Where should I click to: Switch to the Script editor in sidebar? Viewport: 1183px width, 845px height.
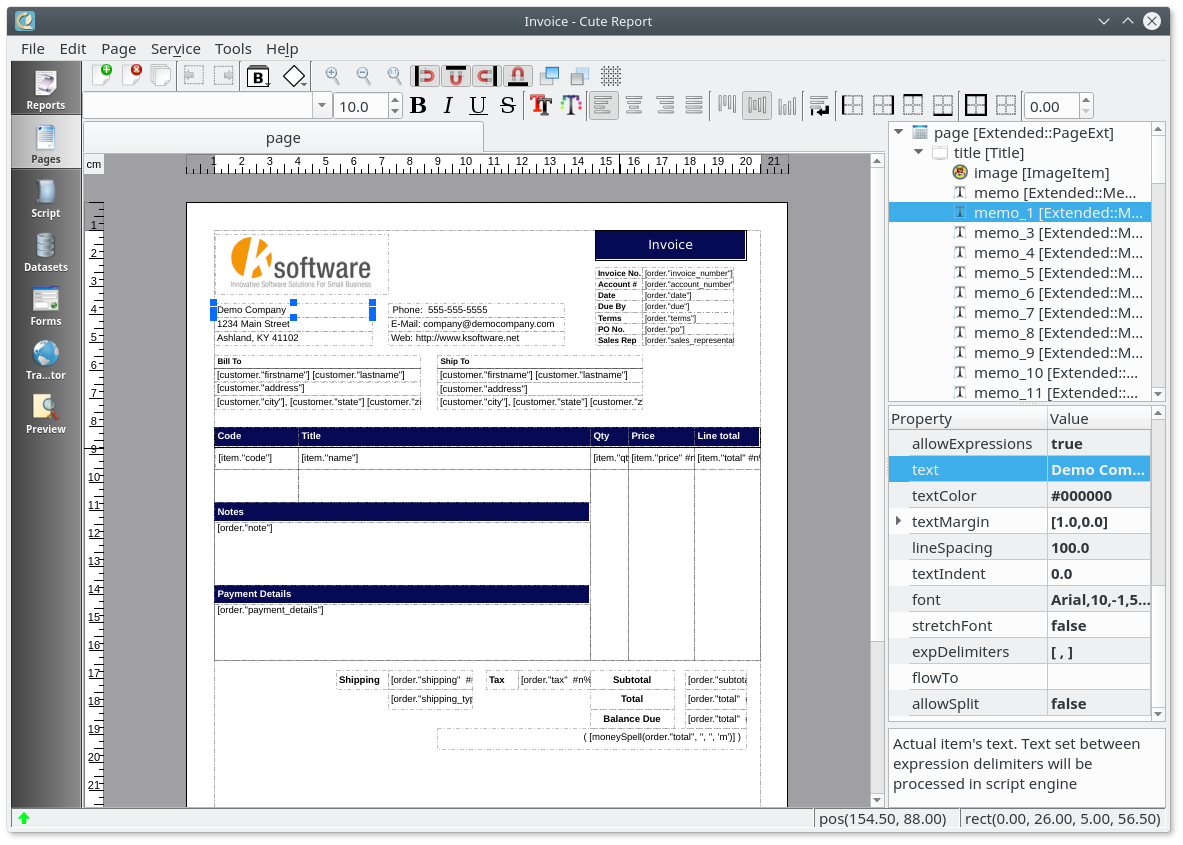coord(45,198)
